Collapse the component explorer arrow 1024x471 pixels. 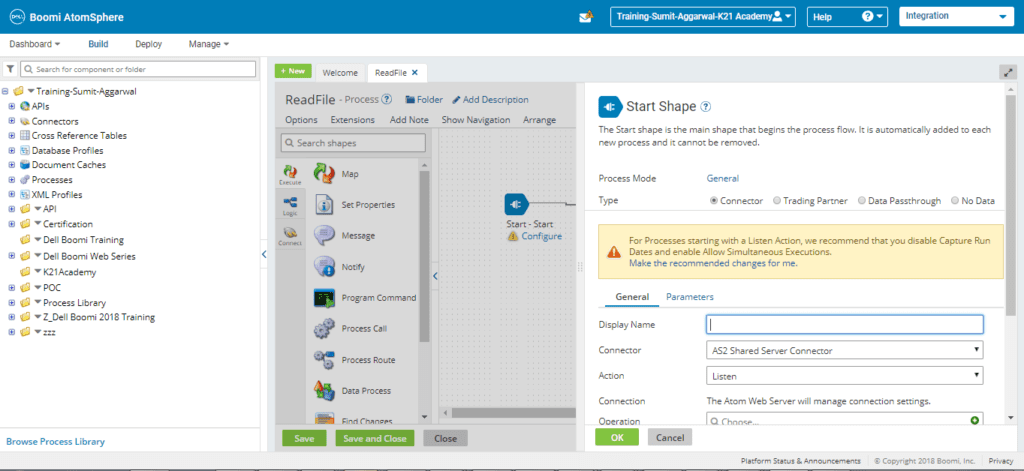[264, 254]
